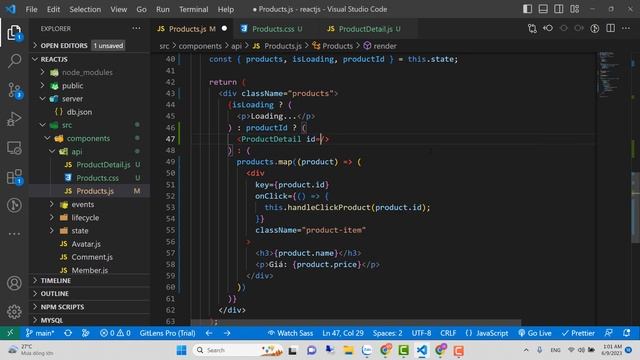The width and height of the screenshot is (640, 360).
Task: Open the Extensions view
Action: pos(14,177)
